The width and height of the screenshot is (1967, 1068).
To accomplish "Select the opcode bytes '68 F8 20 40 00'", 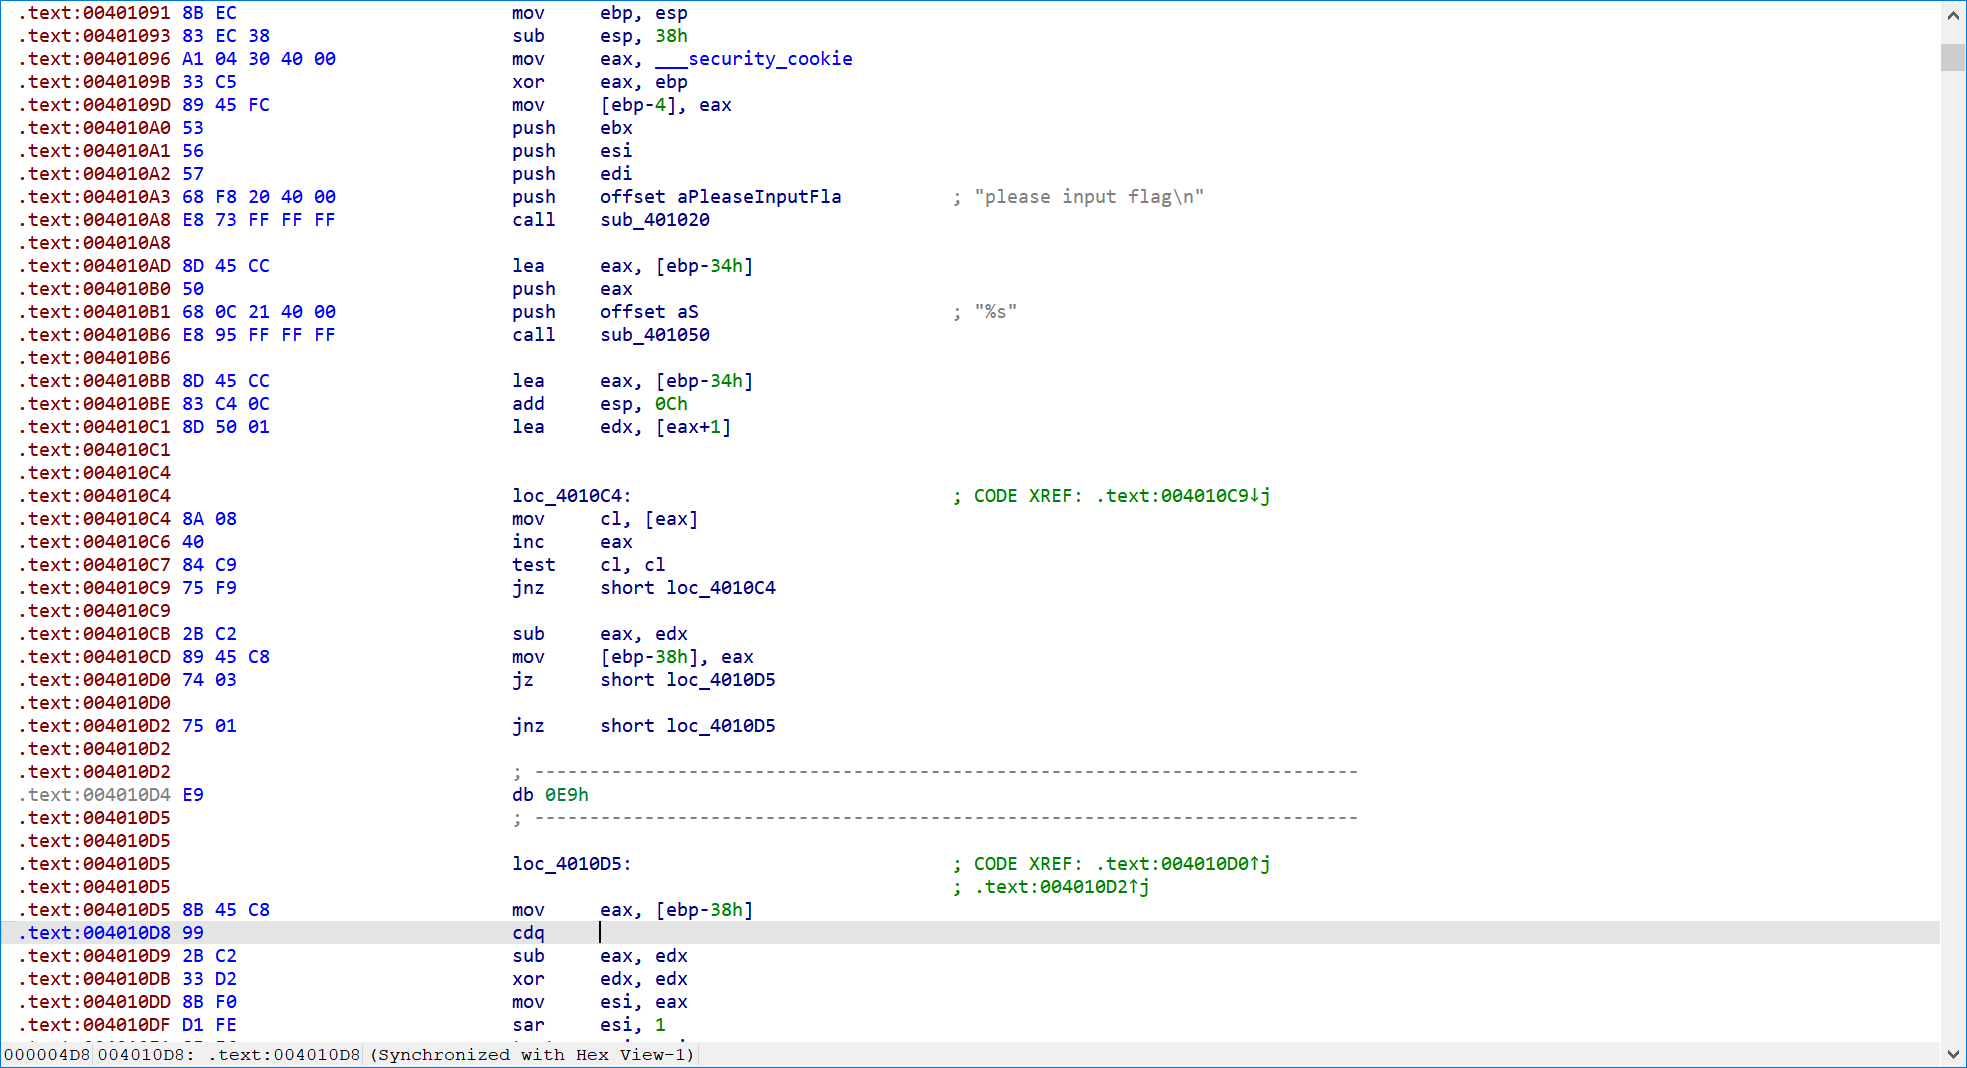I will point(259,197).
